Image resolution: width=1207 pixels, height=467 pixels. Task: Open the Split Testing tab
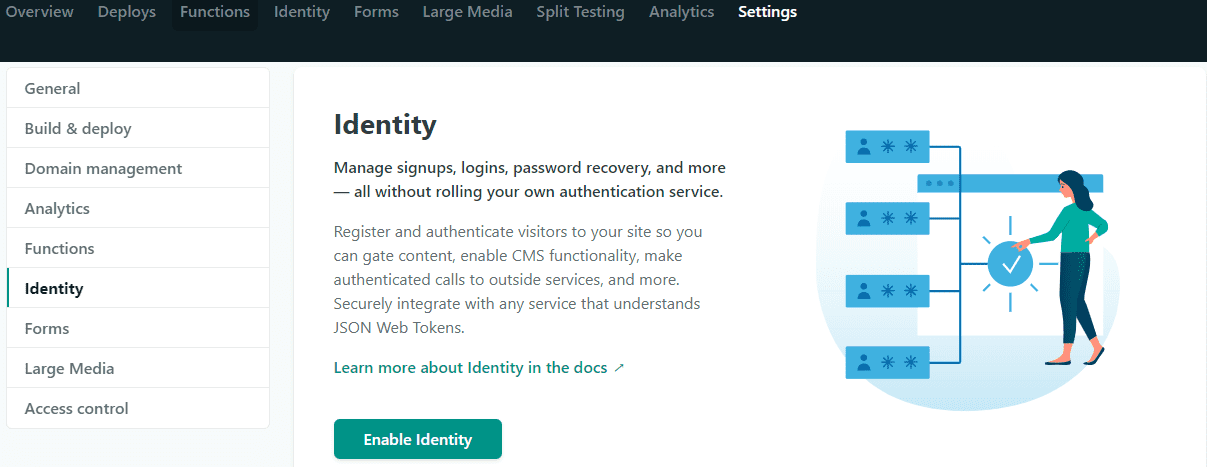point(580,12)
